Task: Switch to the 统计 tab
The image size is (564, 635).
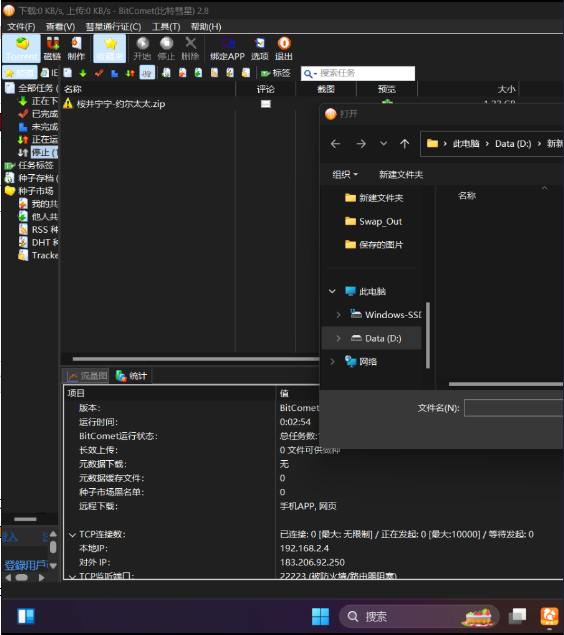Action: [131, 376]
